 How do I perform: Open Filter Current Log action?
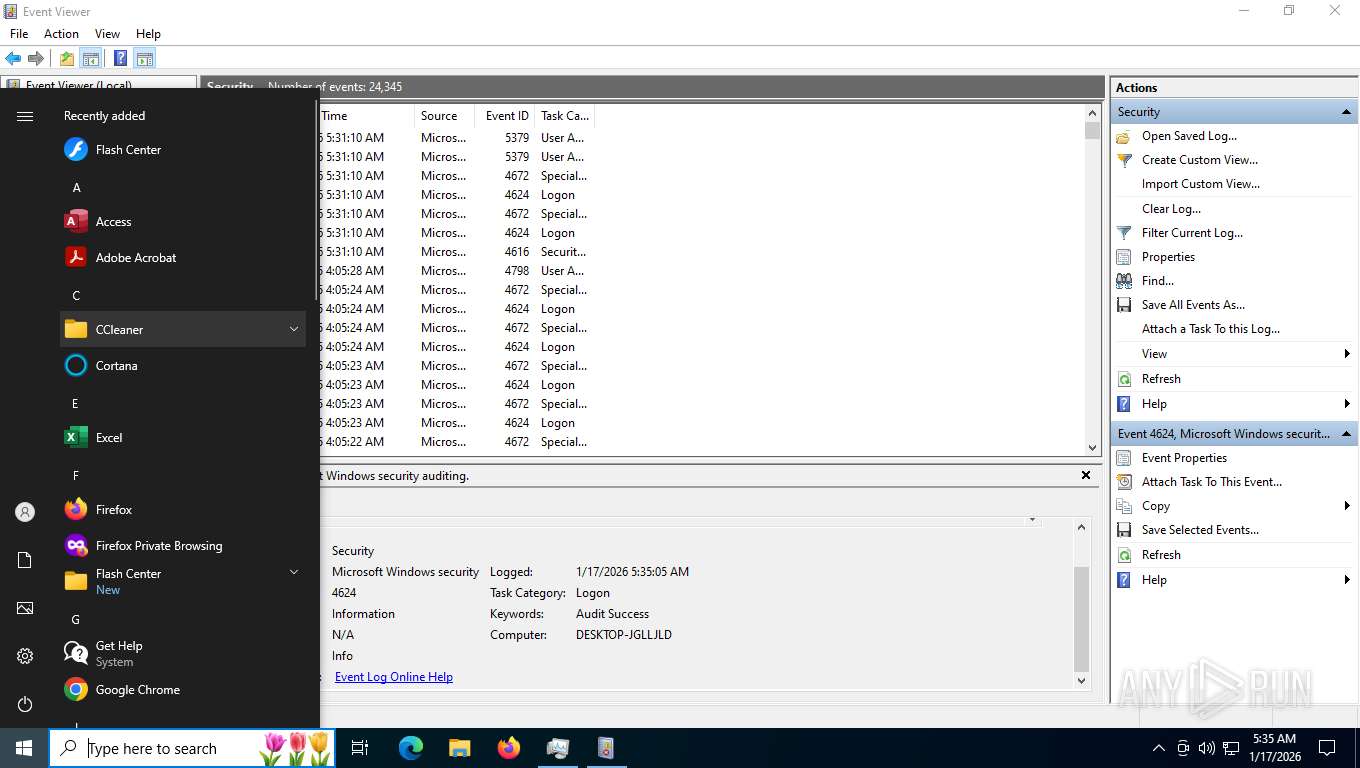(x=1192, y=233)
